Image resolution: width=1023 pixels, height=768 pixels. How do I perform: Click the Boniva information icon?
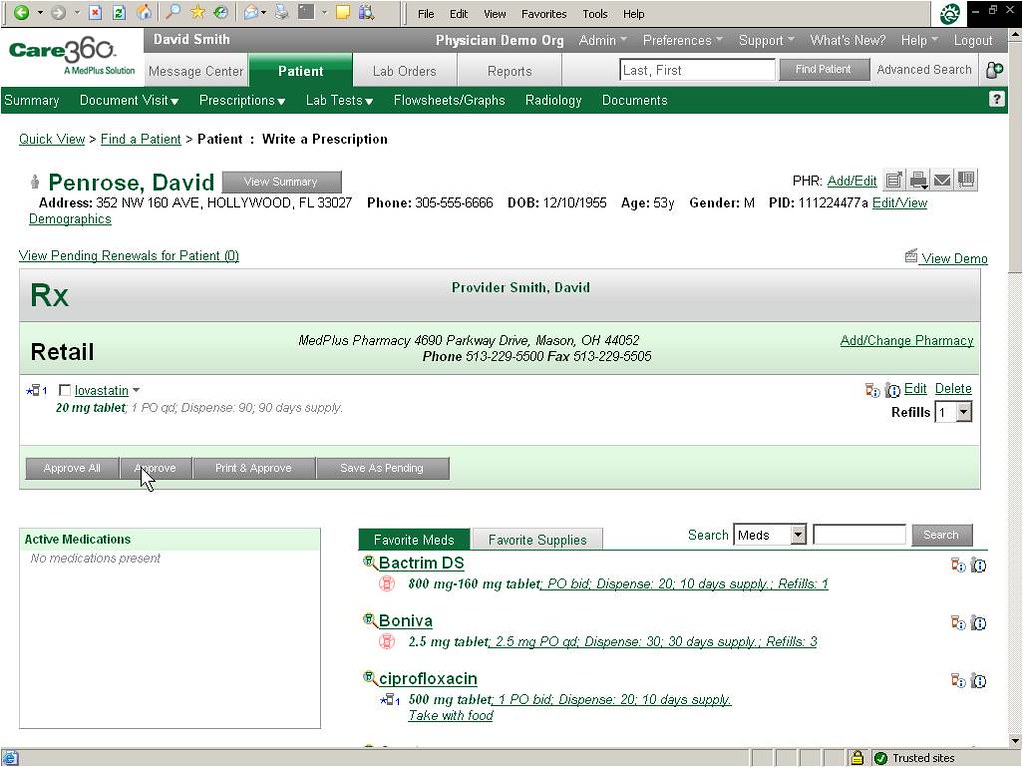point(978,623)
